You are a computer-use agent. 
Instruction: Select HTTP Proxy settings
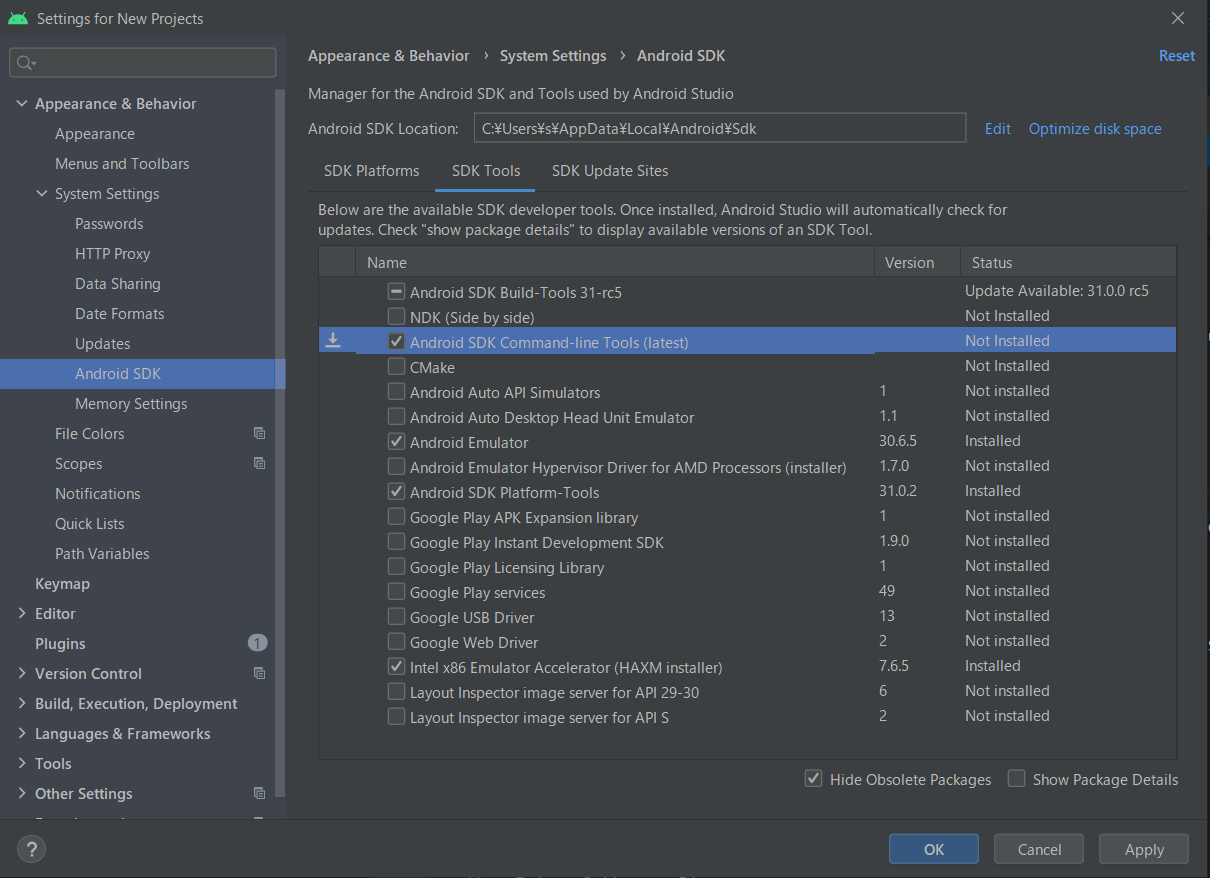112,254
